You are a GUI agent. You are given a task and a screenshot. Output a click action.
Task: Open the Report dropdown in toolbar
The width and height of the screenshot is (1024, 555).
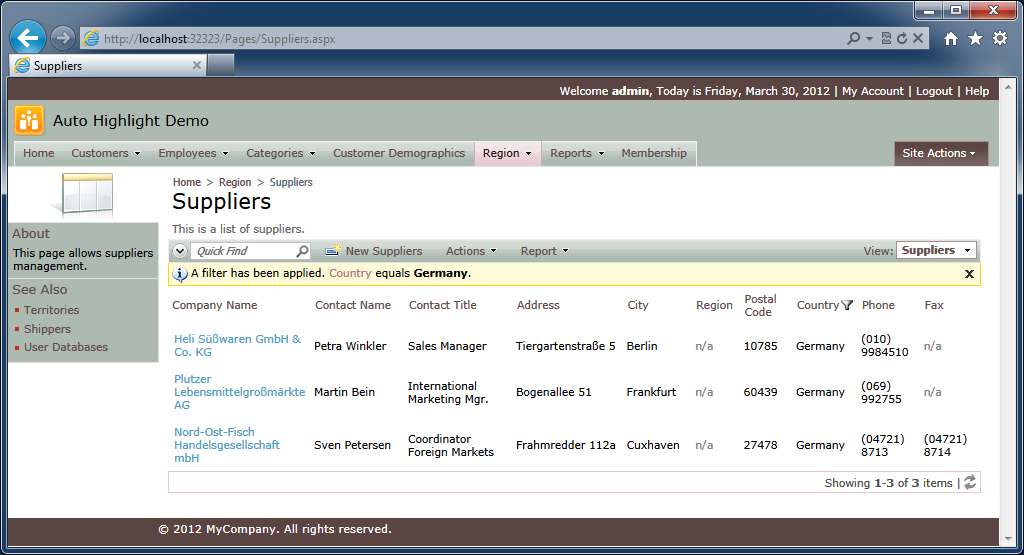(x=544, y=251)
